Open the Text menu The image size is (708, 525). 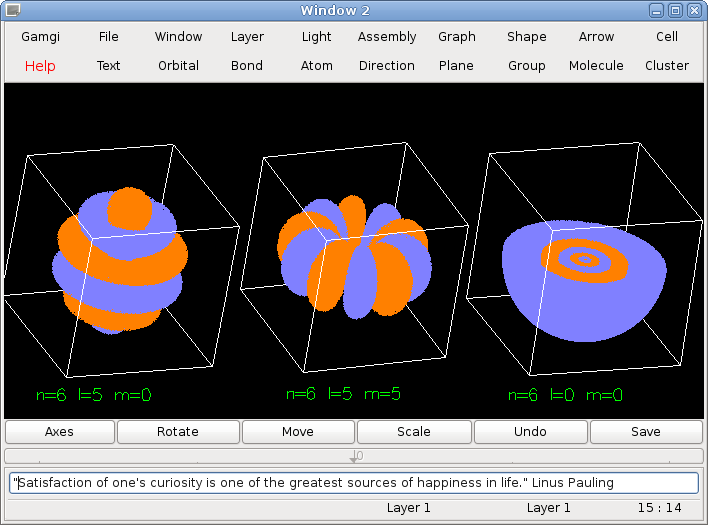(x=108, y=66)
